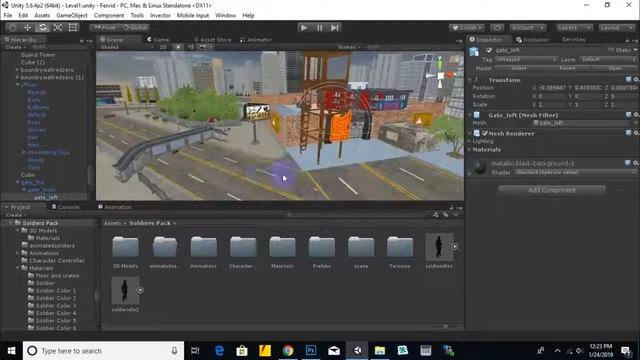
Task: Switch to the Animation tab
Action: pos(115,207)
